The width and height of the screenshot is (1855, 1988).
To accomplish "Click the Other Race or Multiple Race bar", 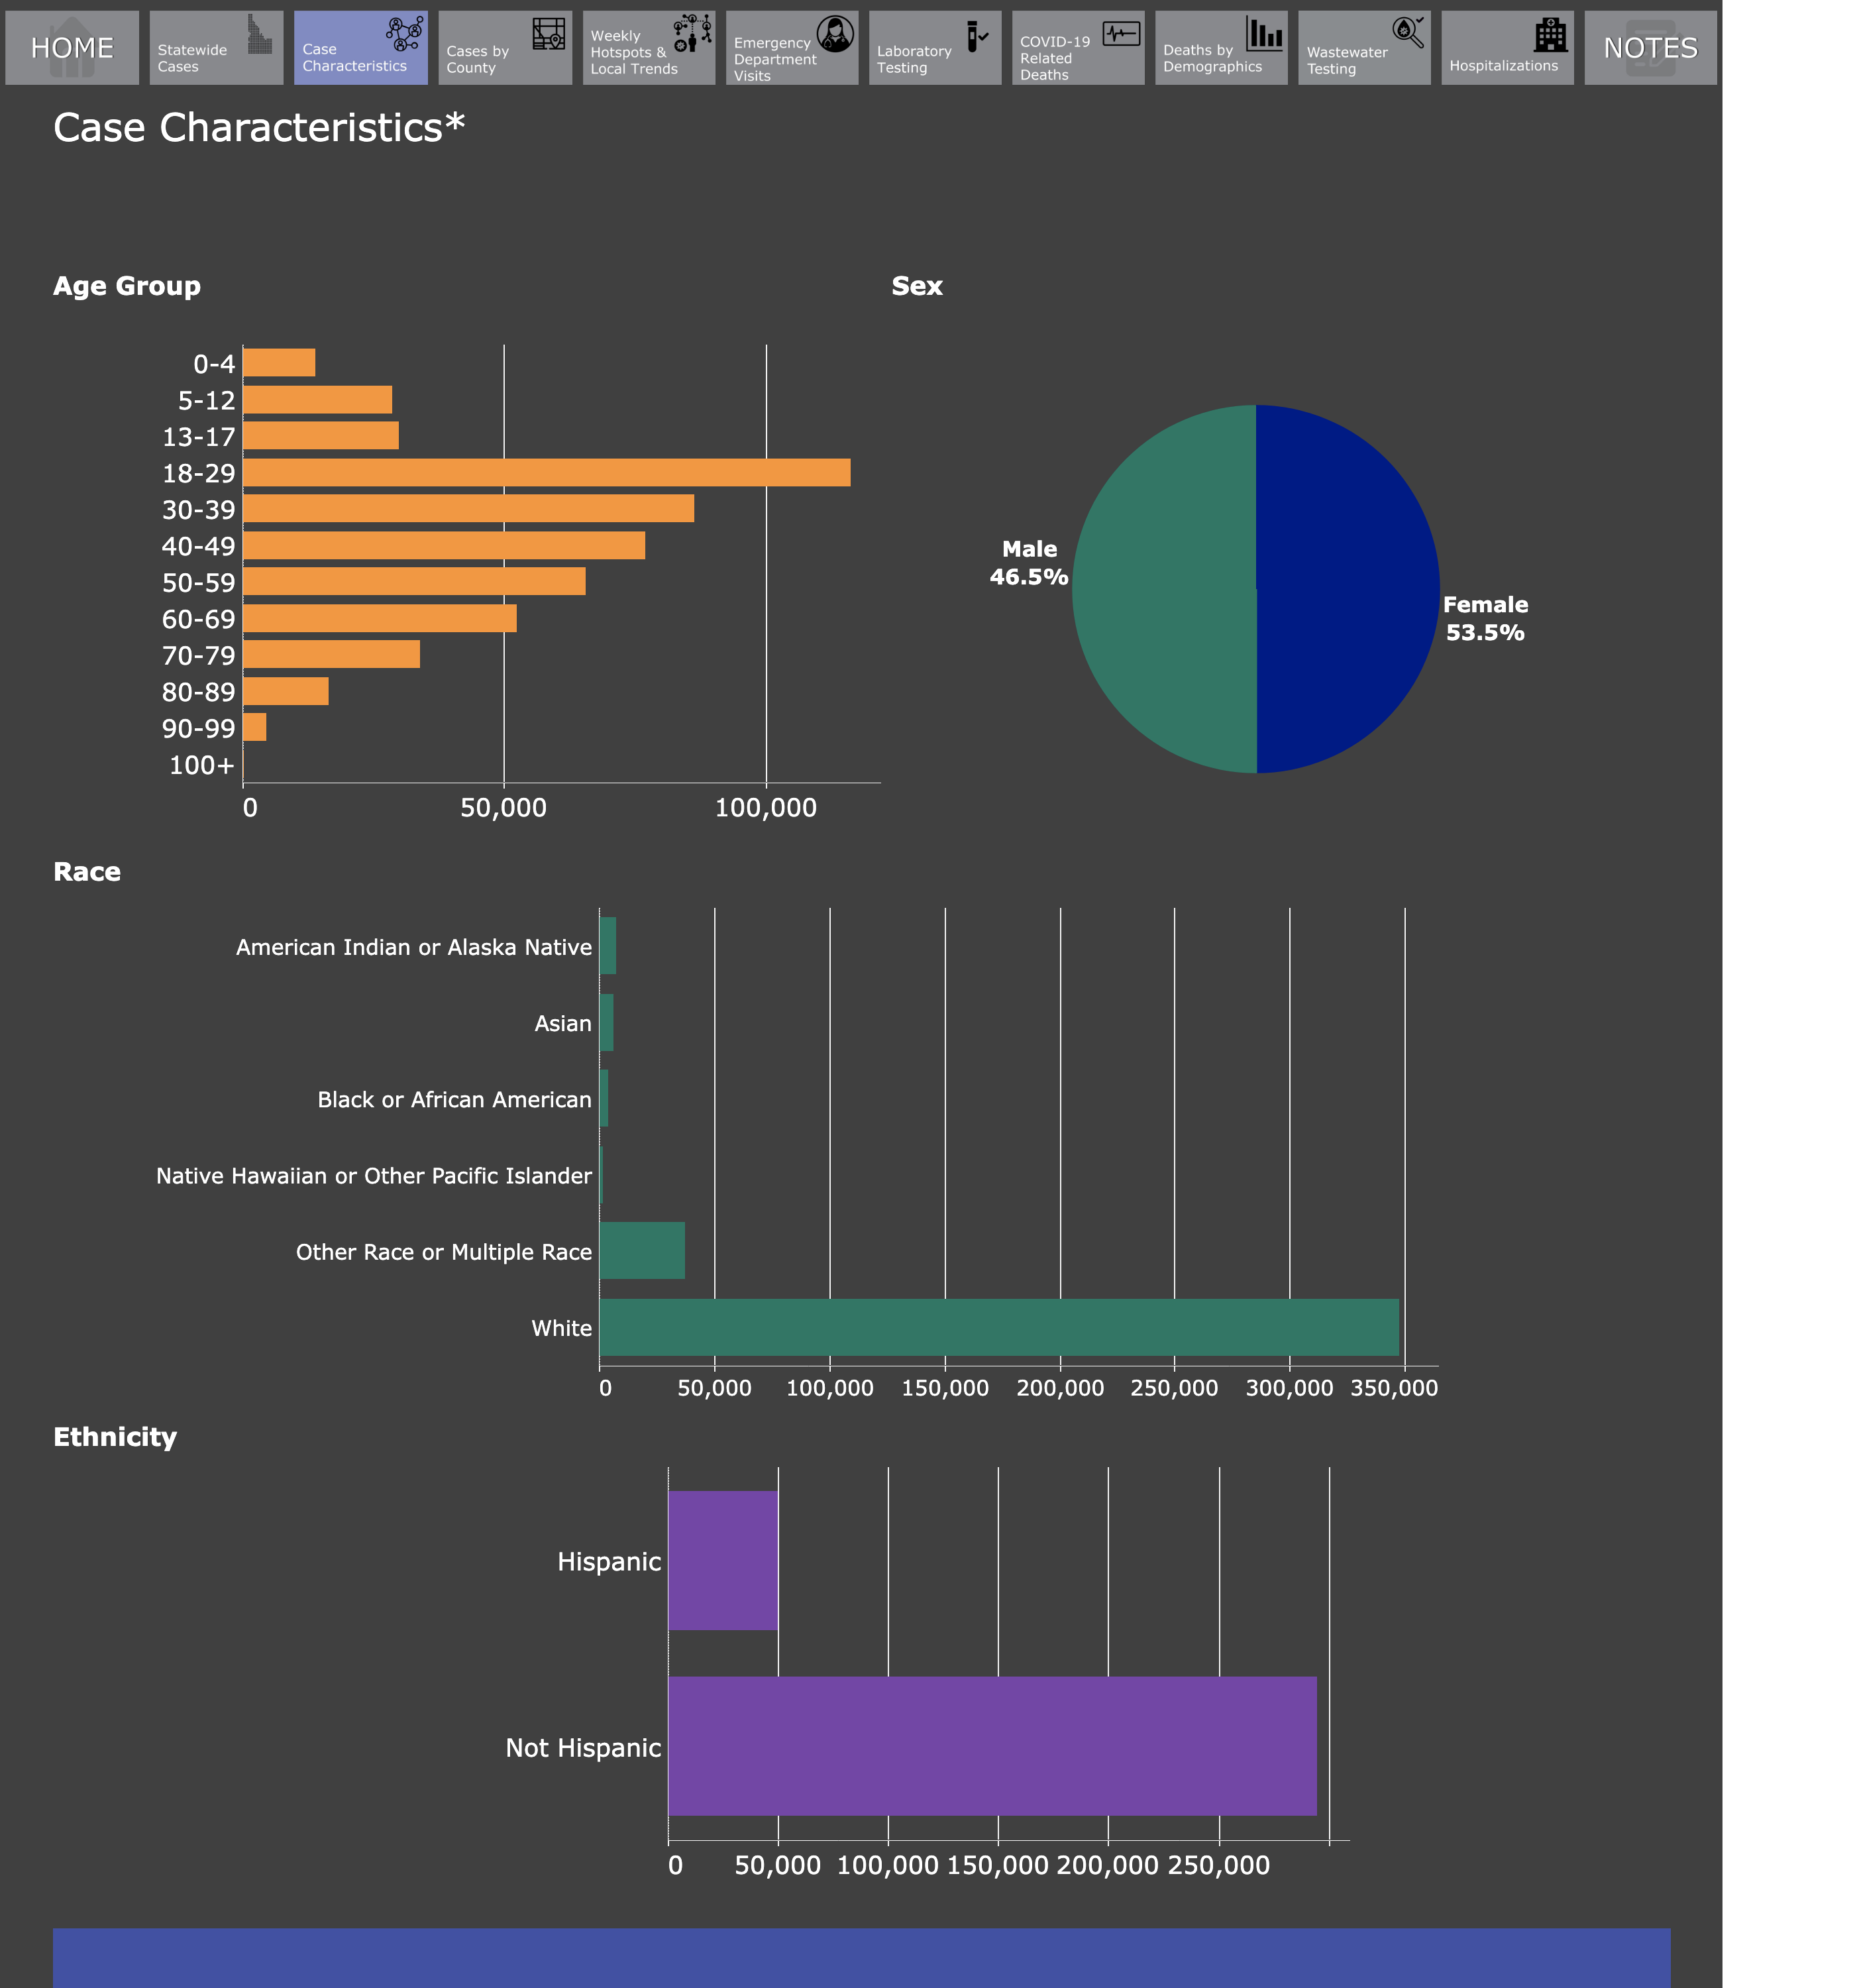I will coord(642,1251).
